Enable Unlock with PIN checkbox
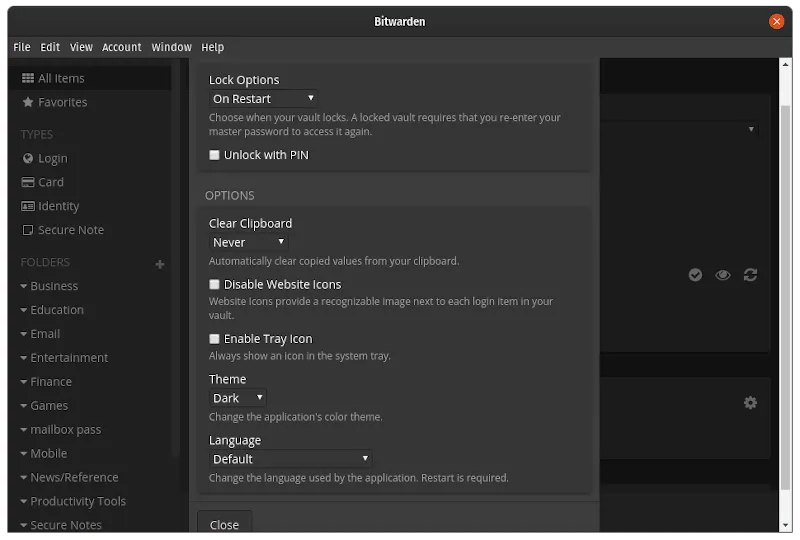 point(214,155)
